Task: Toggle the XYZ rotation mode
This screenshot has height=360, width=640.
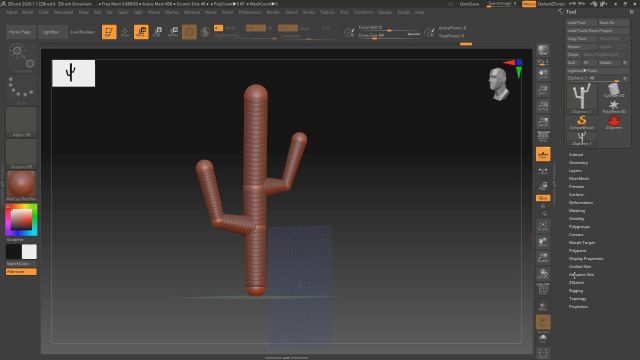Action: pos(543,198)
